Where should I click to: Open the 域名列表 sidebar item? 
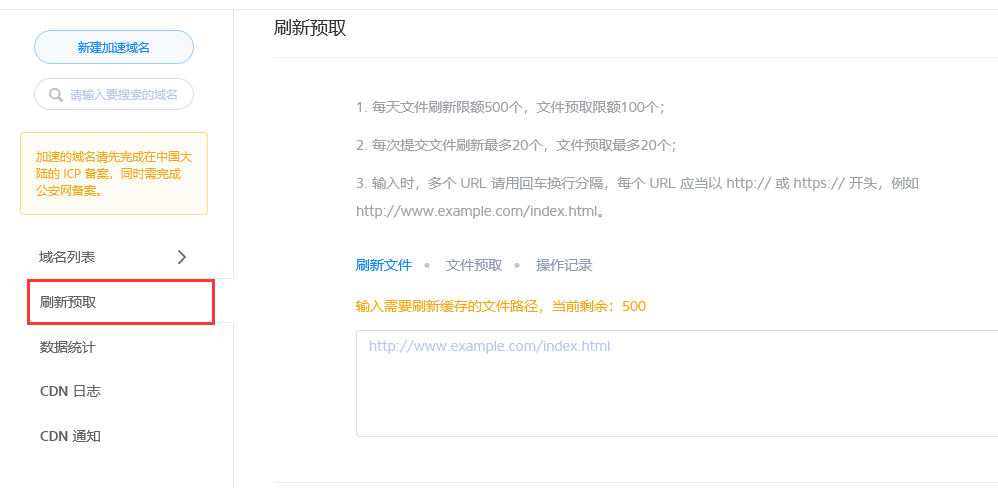coord(116,257)
